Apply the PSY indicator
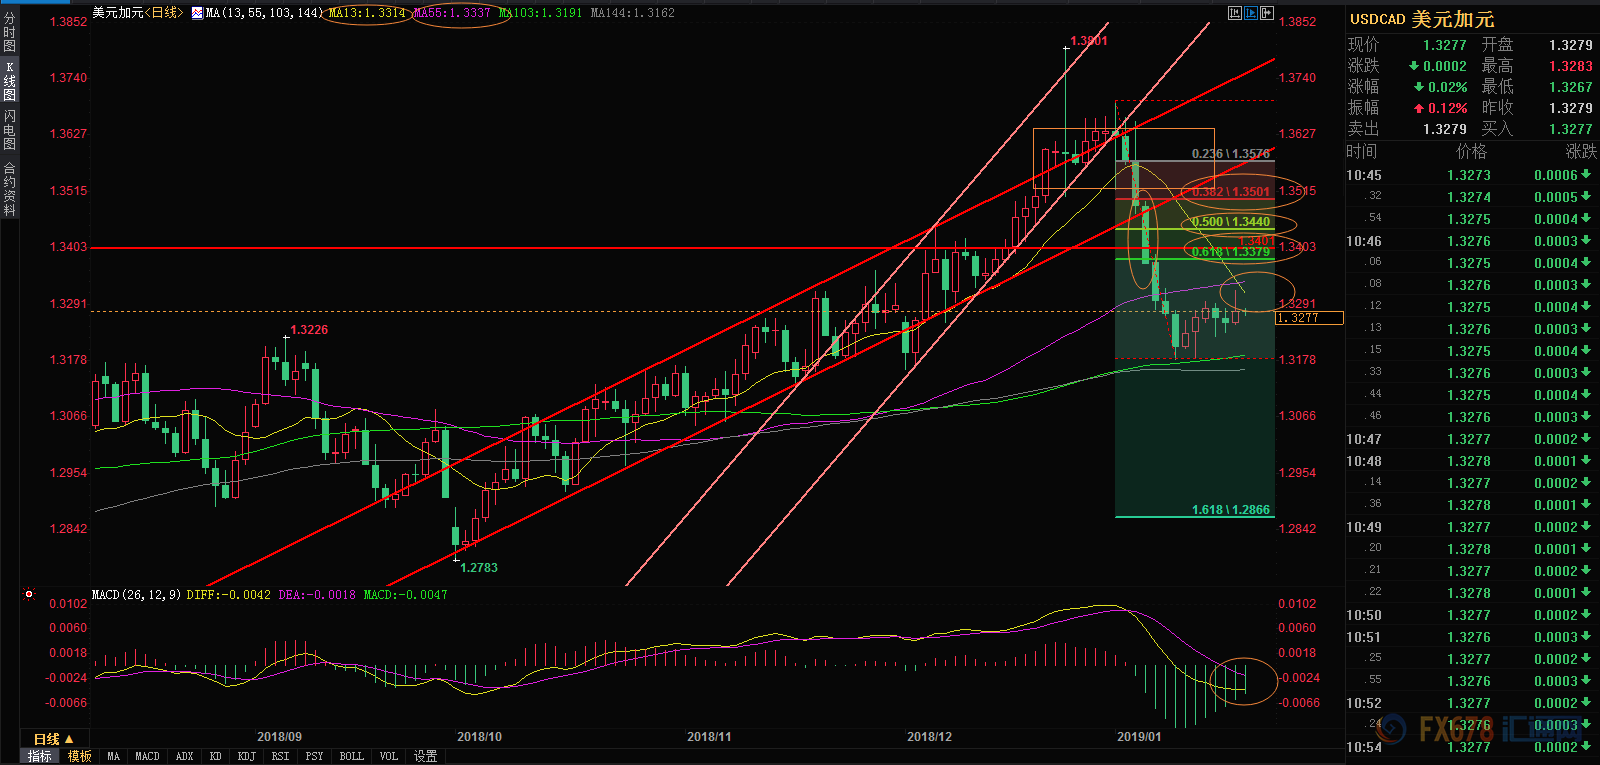The image size is (1600, 765). click(x=314, y=756)
